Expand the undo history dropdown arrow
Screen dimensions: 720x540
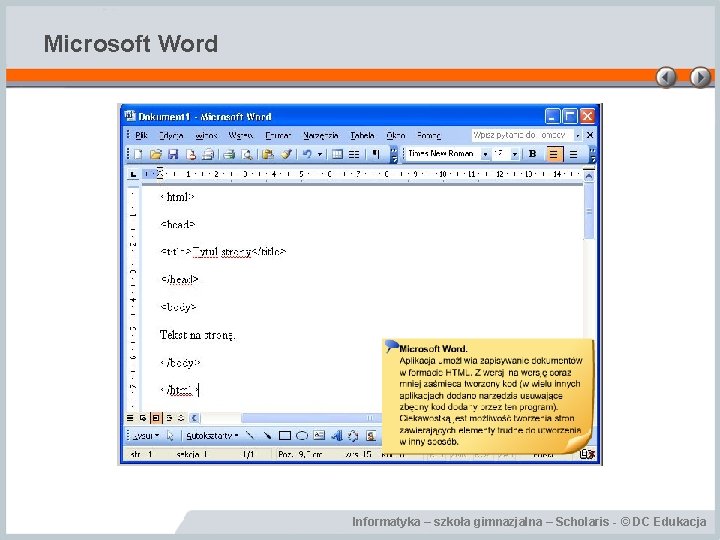[x=320, y=155]
